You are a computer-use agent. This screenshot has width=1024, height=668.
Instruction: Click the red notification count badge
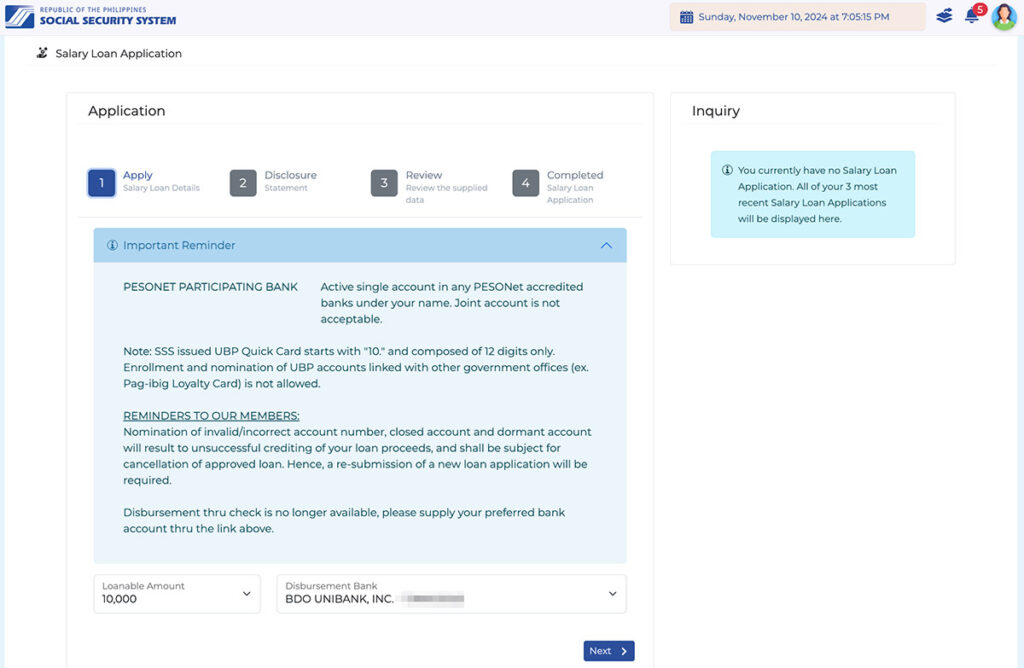click(x=980, y=9)
